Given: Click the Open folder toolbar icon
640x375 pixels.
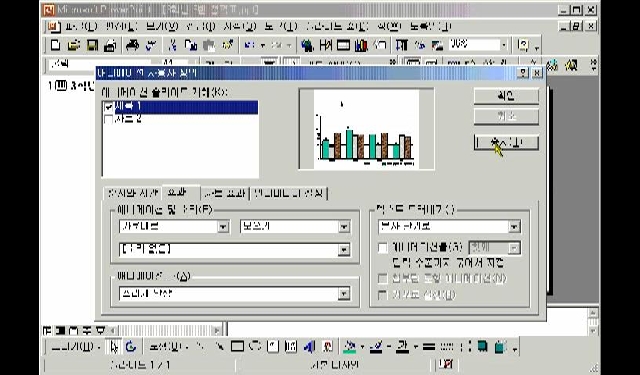Looking at the screenshot, I should (x=74, y=45).
